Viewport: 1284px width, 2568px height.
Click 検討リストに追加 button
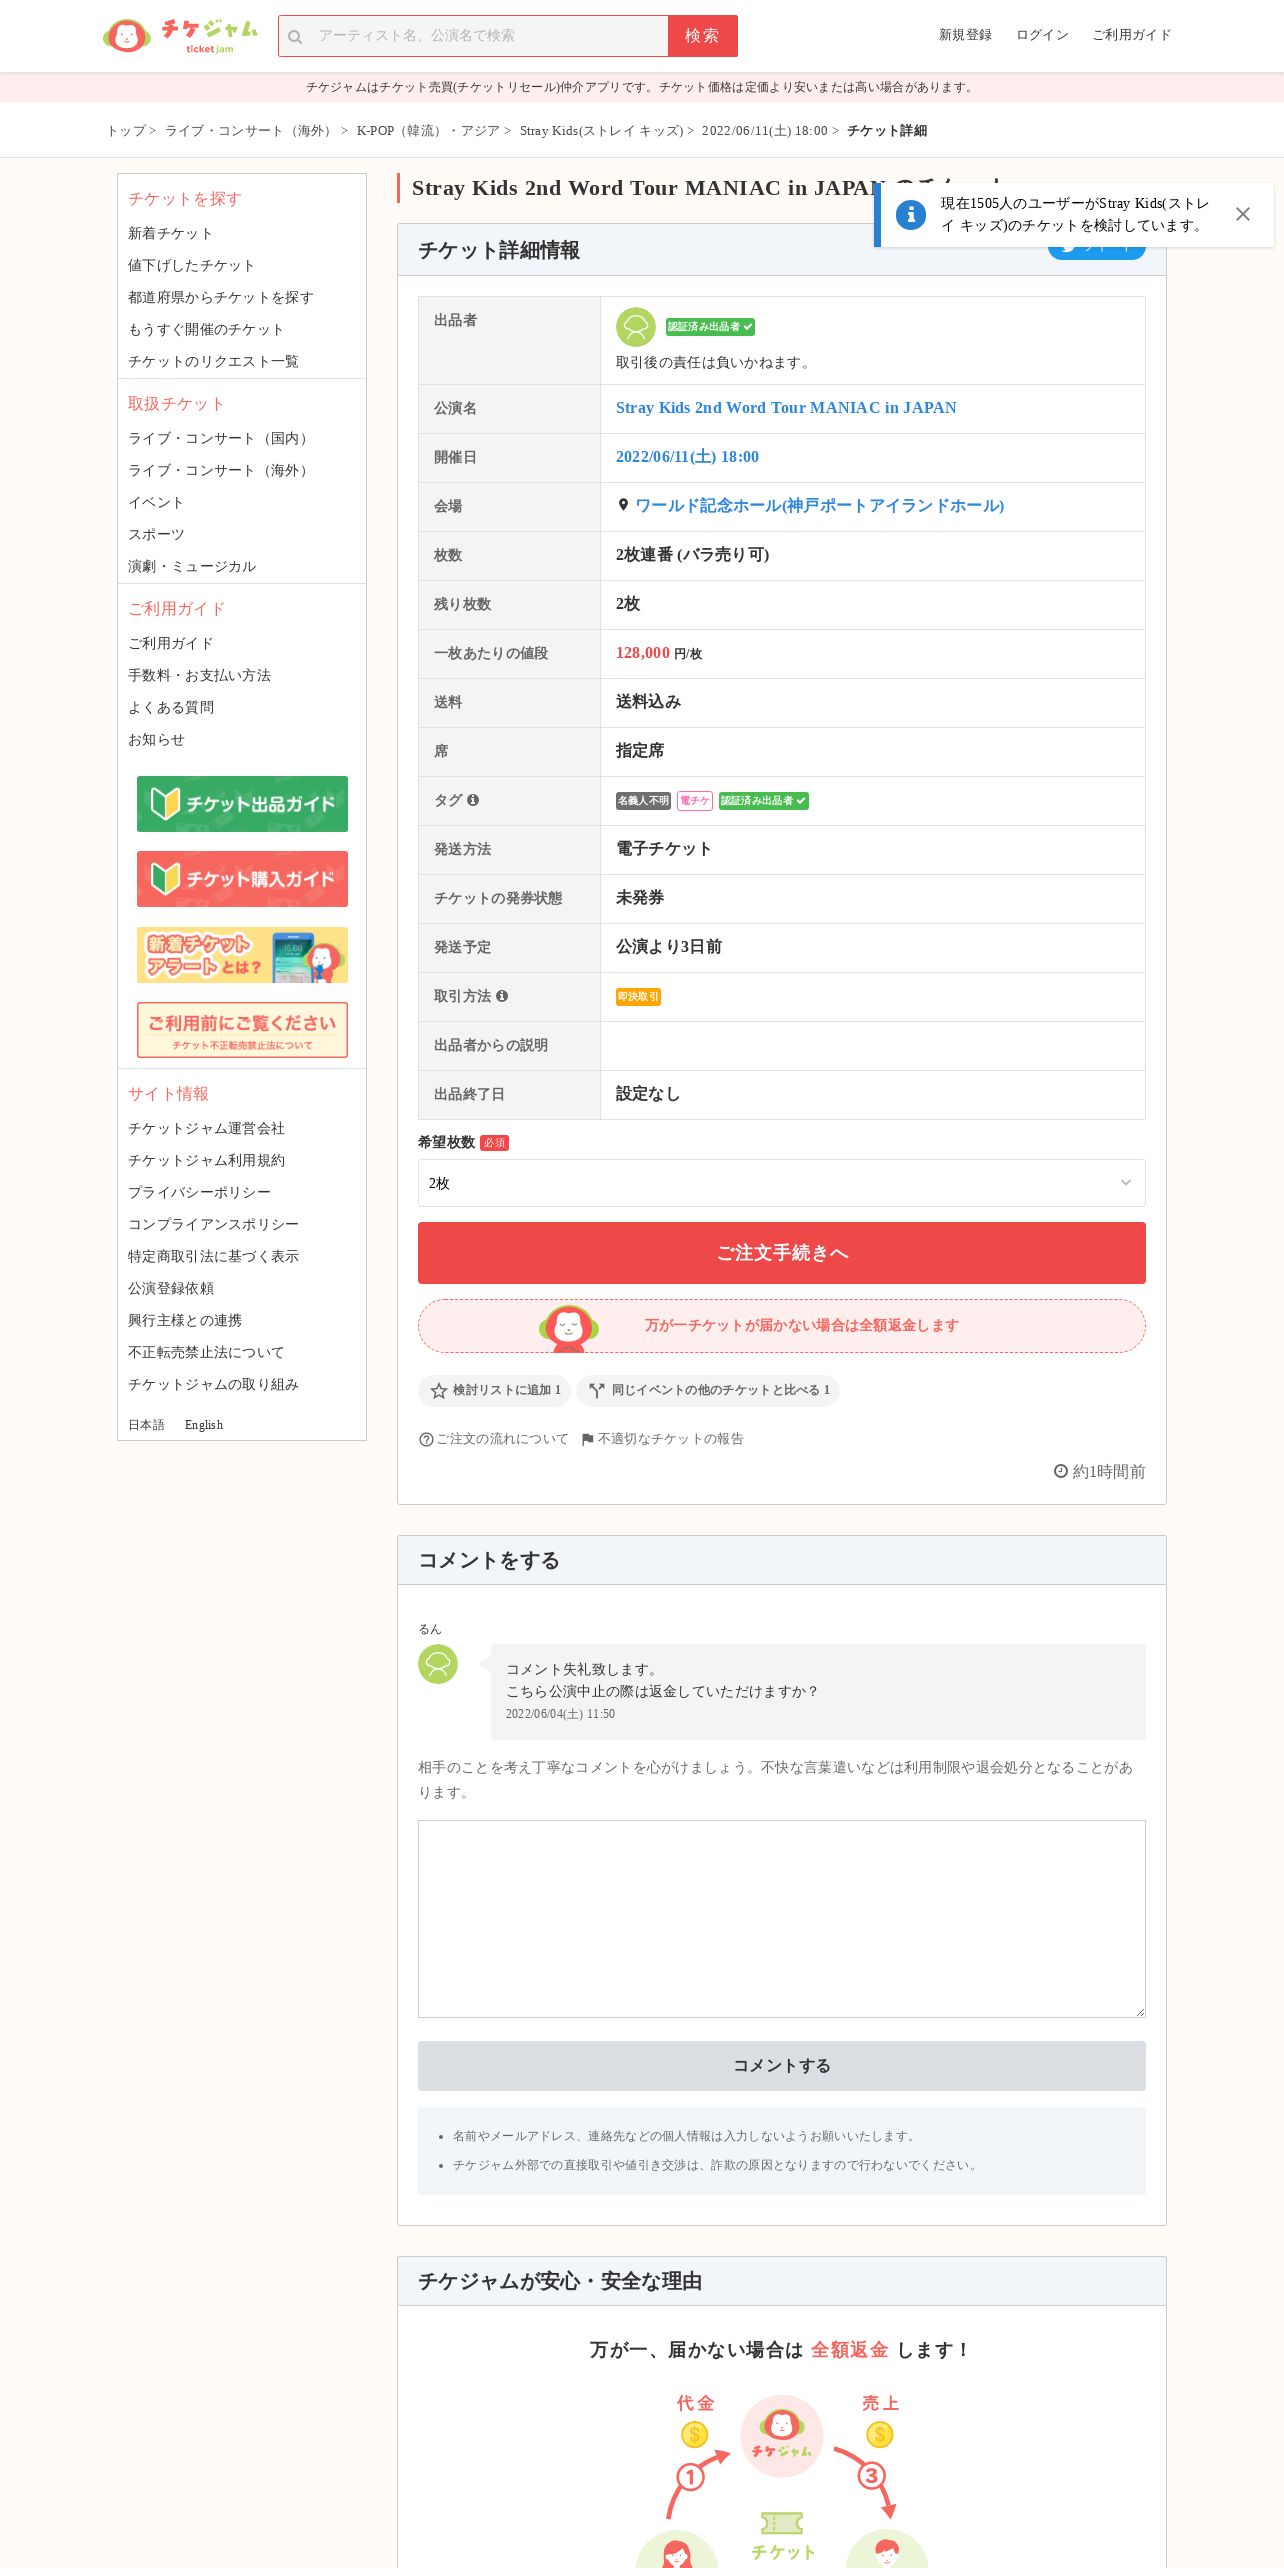[x=494, y=1390]
